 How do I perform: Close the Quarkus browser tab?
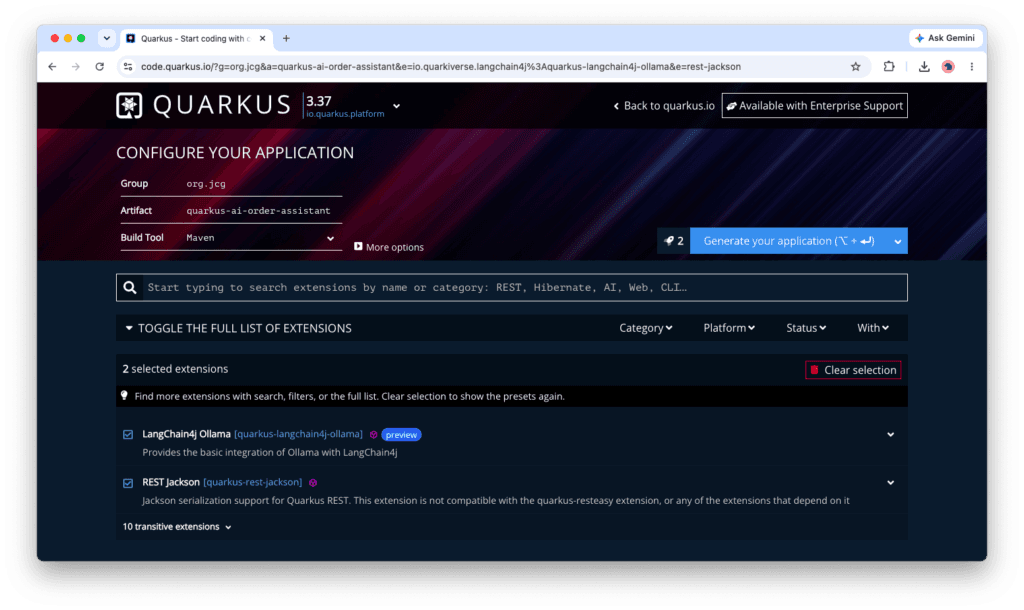coord(263,39)
